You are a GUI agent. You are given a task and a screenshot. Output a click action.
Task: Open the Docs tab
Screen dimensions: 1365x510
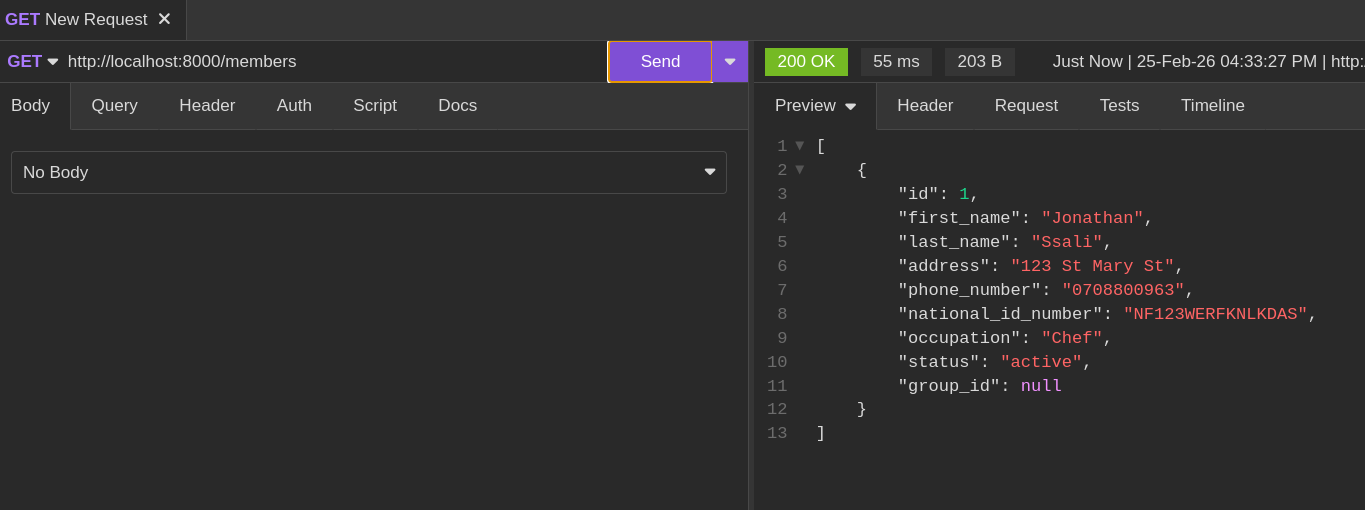click(x=457, y=106)
